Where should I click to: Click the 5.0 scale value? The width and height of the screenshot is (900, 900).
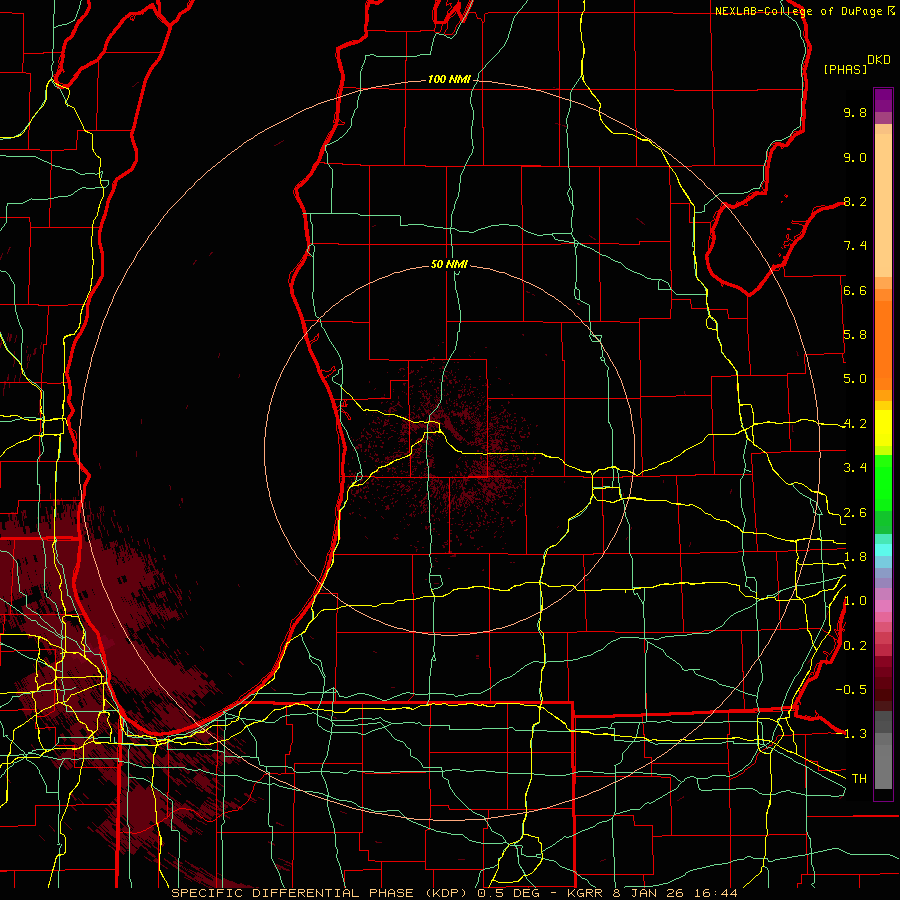coord(855,379)
